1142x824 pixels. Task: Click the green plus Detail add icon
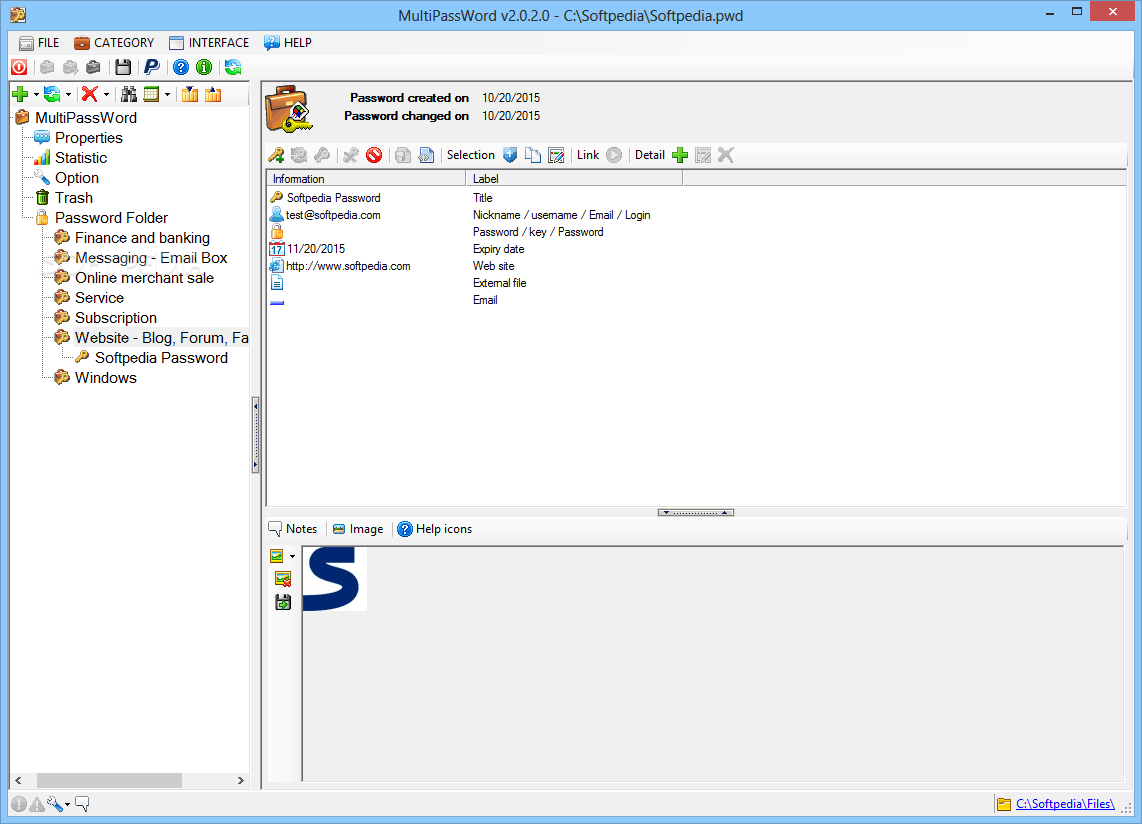click(x=680, y=155)
